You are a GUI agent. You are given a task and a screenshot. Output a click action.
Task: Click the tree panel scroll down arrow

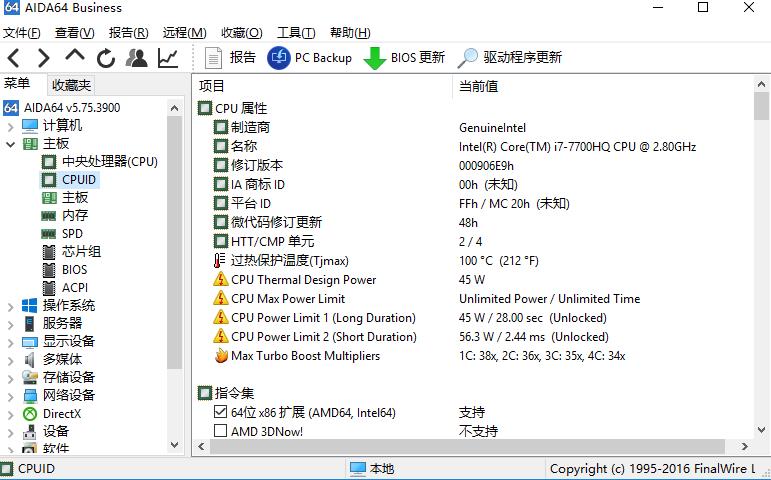175,445
